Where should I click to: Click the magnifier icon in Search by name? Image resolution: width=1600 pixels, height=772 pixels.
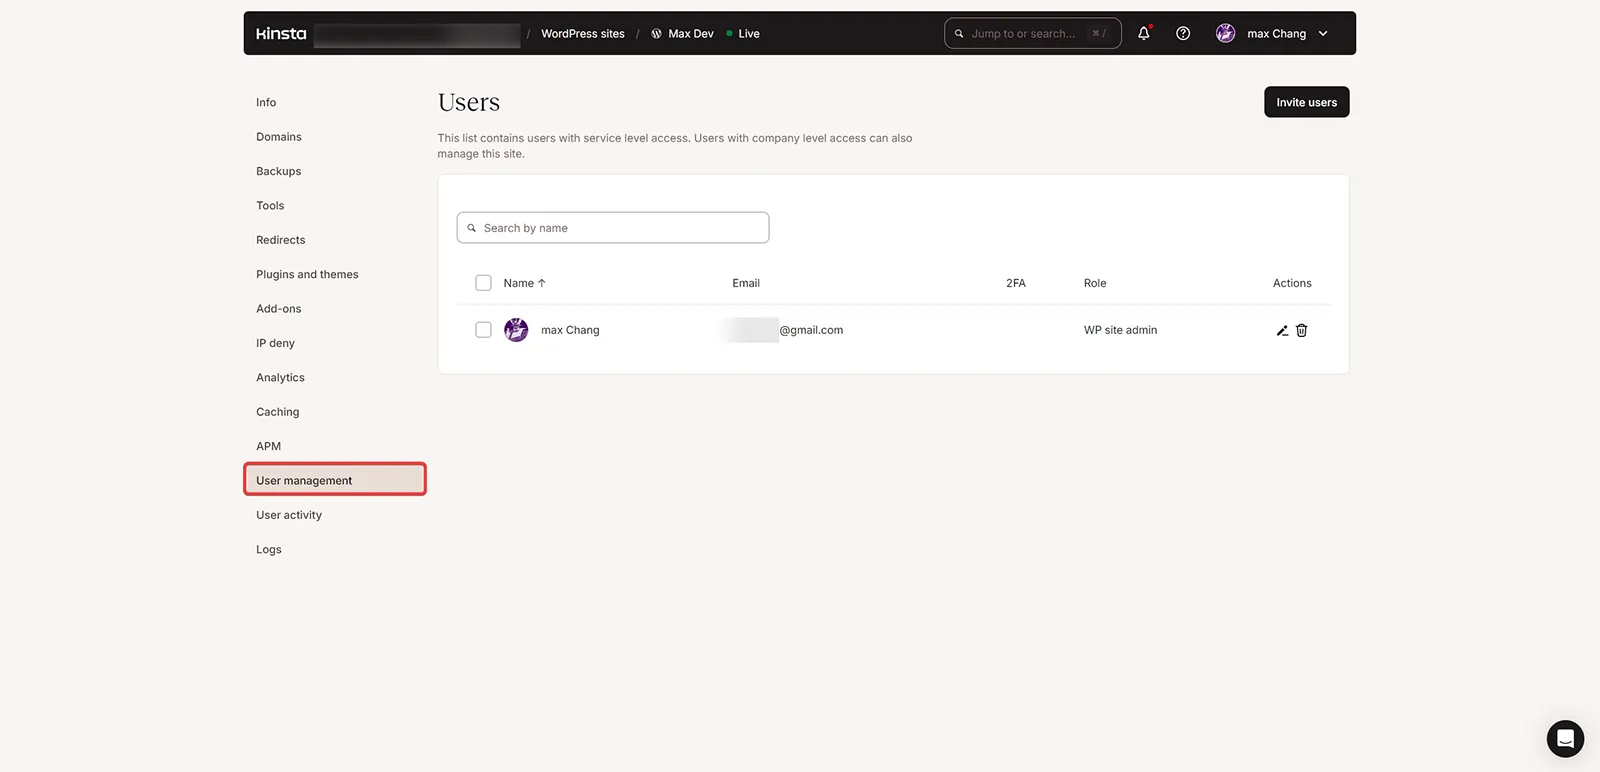coord(472,228)
